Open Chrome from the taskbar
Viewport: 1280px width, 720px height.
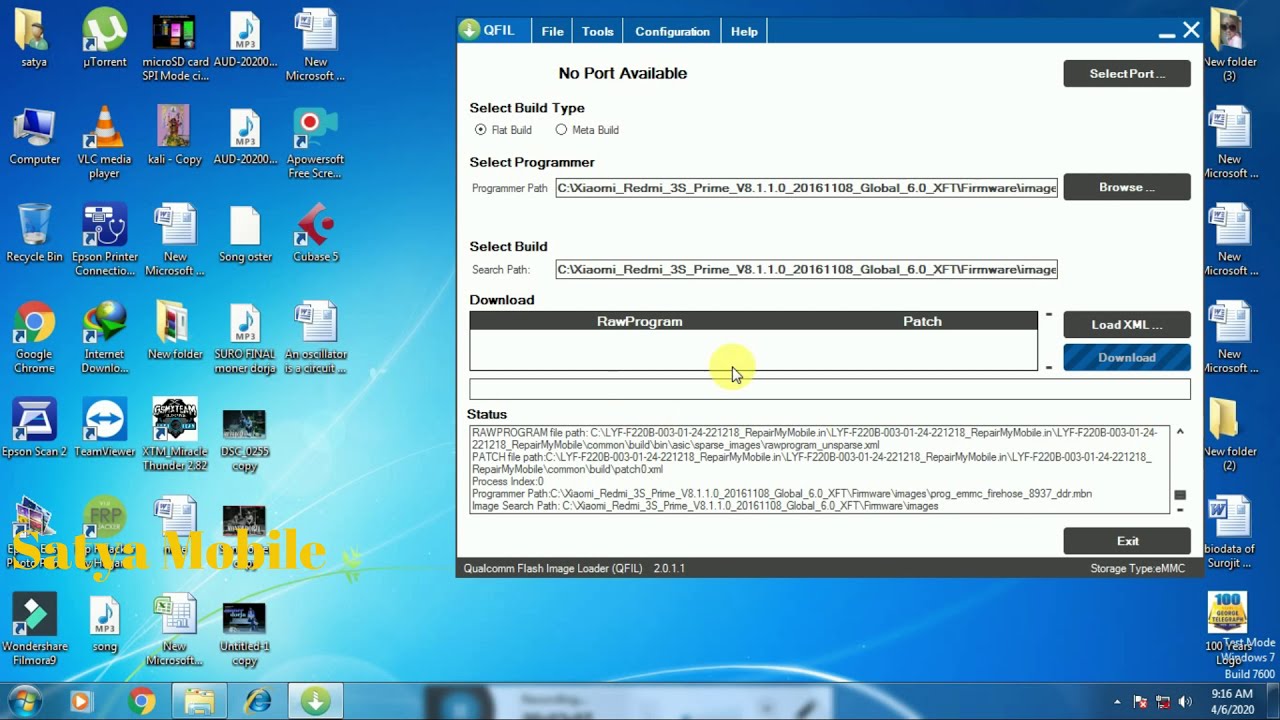pos(142,702)
